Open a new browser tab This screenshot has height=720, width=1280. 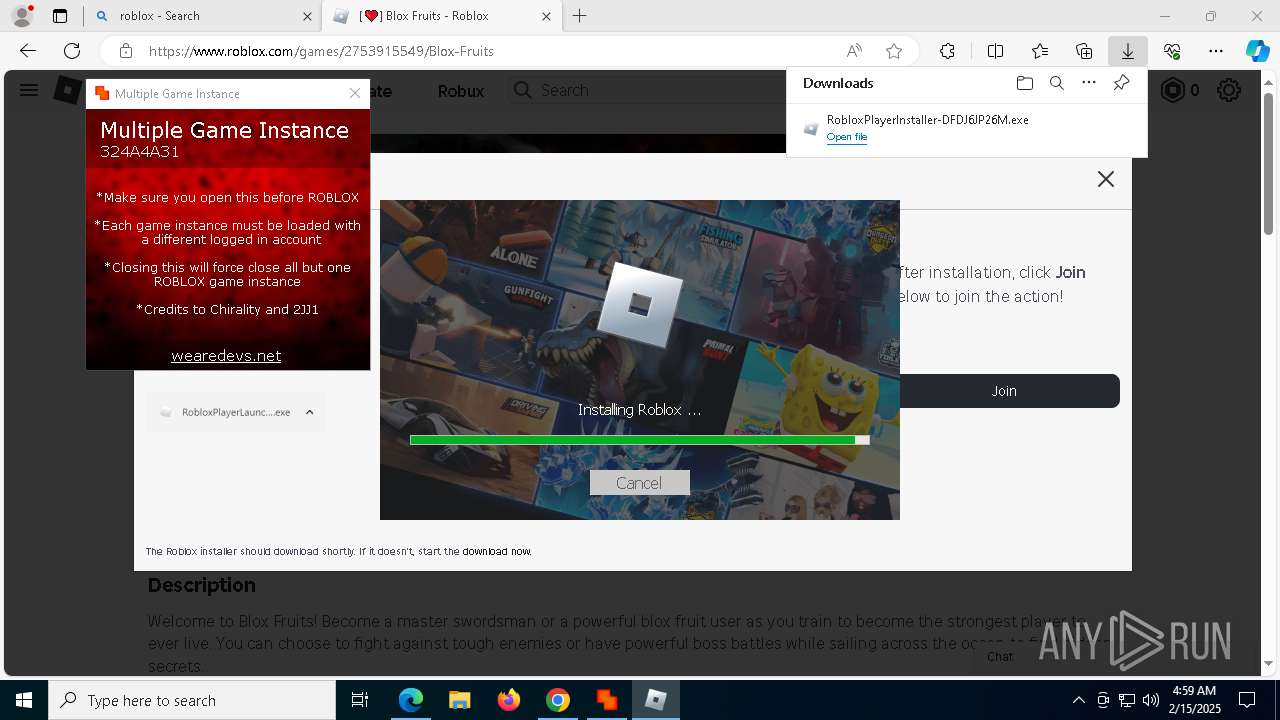point(580,16)
